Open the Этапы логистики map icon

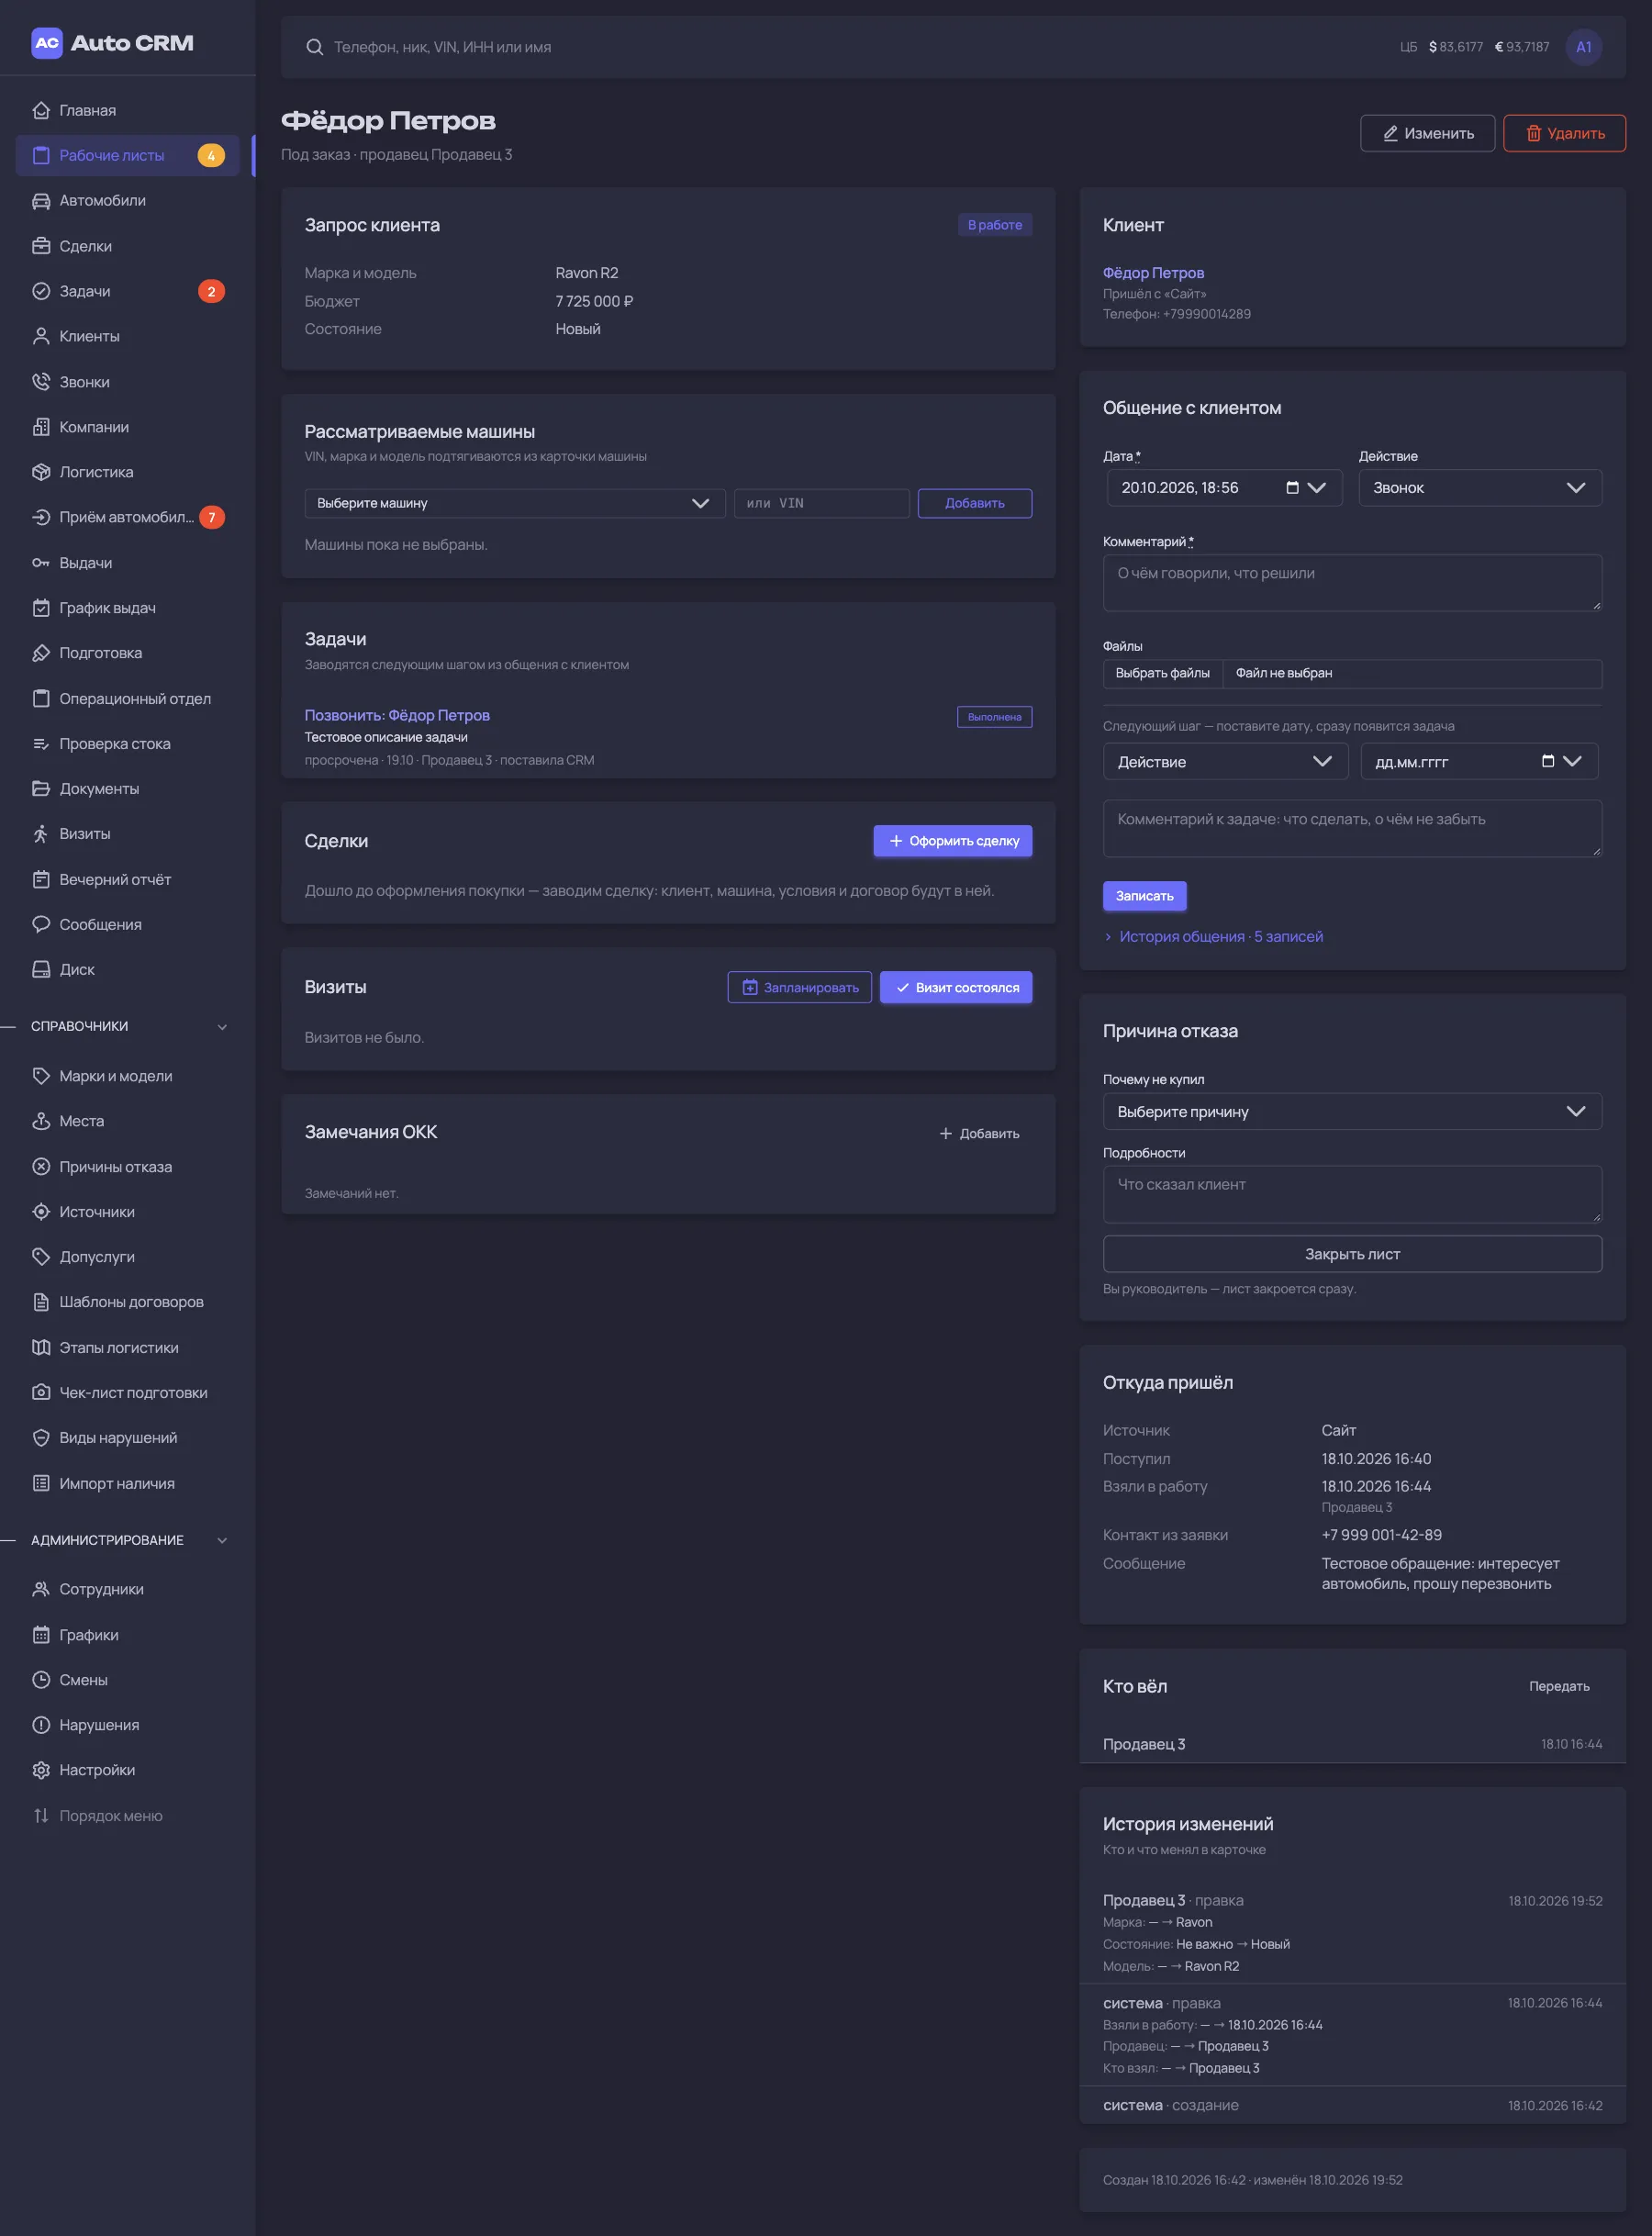pos(41,1347)
